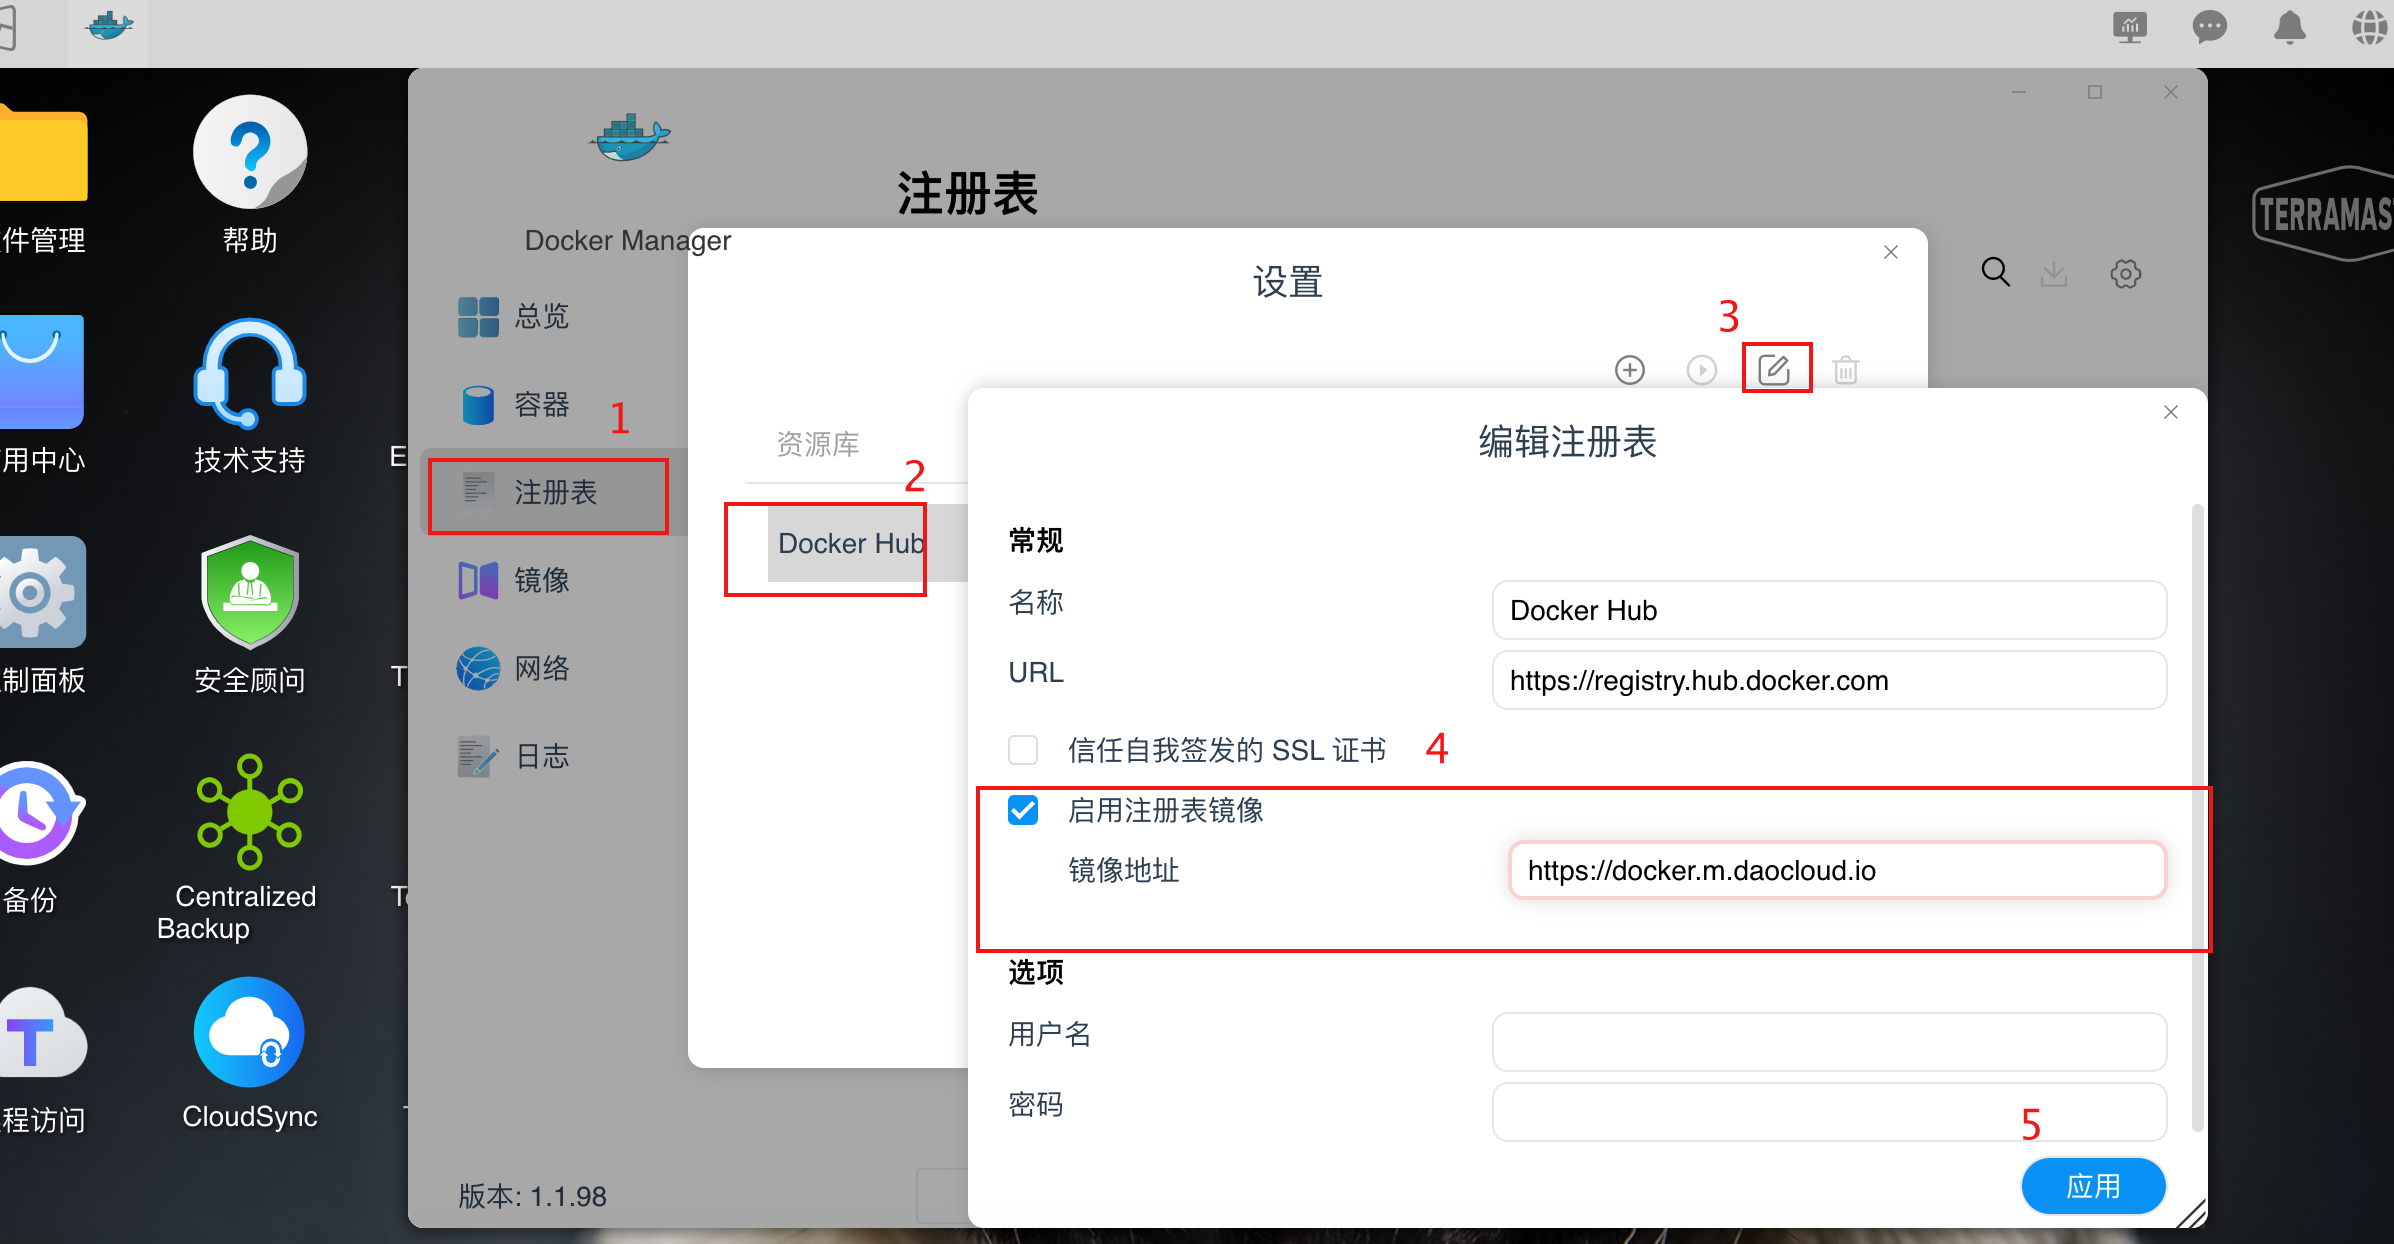Click the add registry plus icon
Screen dimensions: 2394x1244
point(1629,369)
